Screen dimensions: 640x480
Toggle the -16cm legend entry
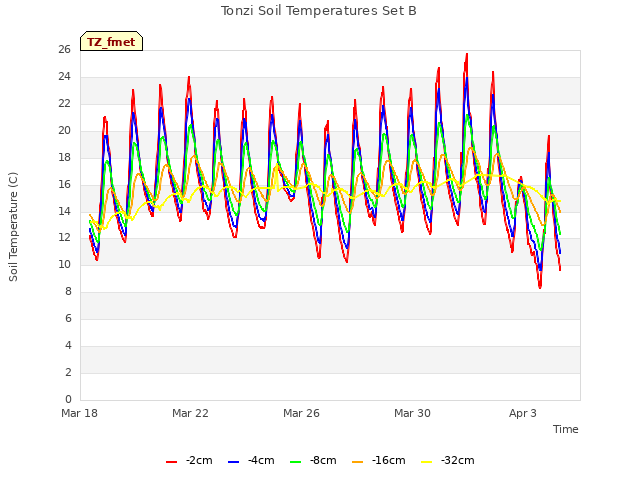coord(378,461)
